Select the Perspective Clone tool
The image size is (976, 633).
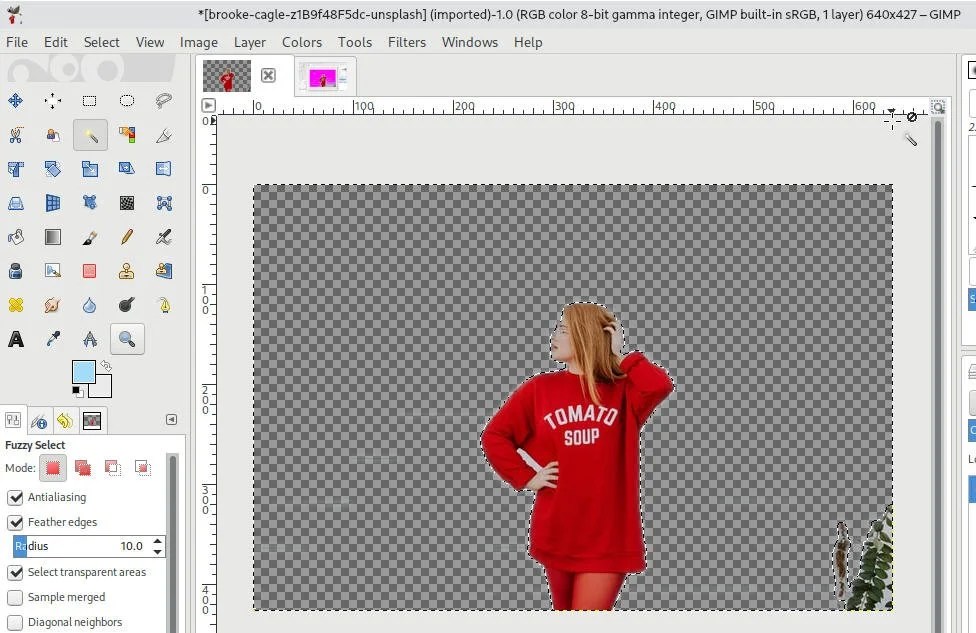coord(164,271)
